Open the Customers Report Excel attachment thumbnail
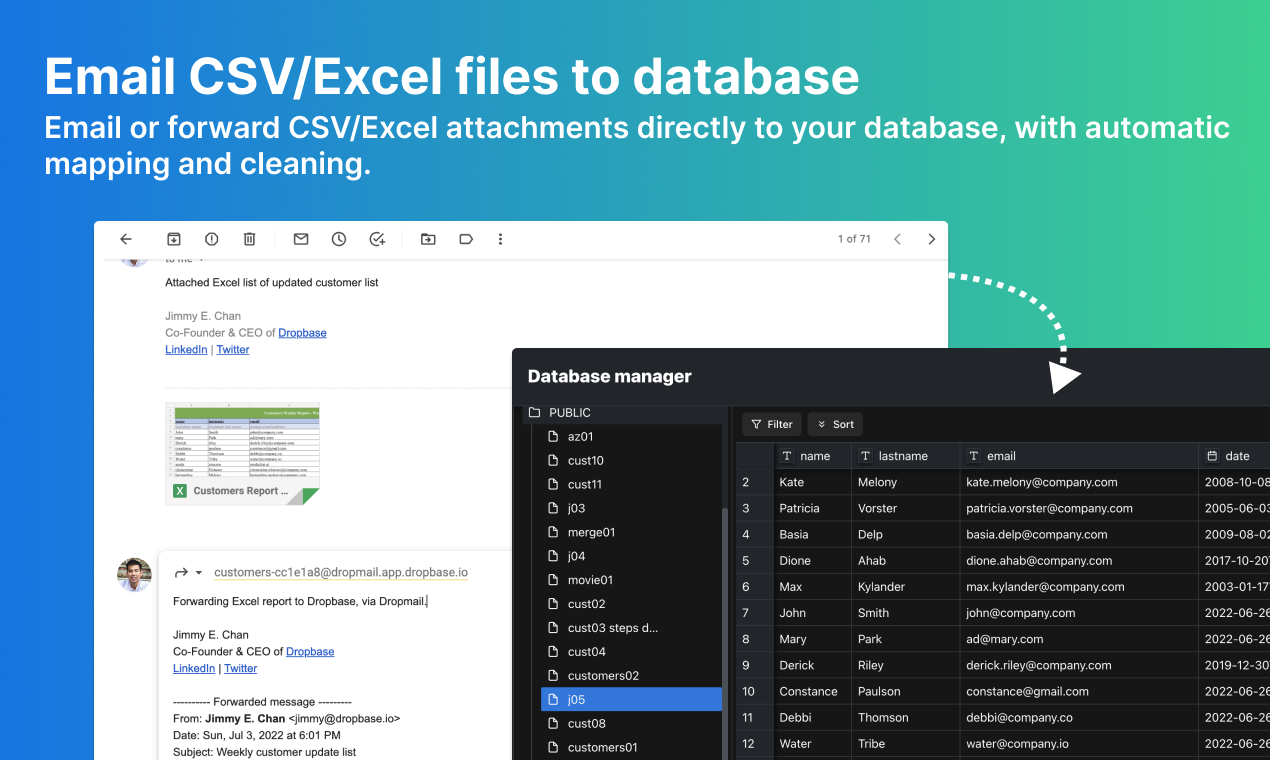The height and width of the screenshot is (760, 1270). coord(242,453)
